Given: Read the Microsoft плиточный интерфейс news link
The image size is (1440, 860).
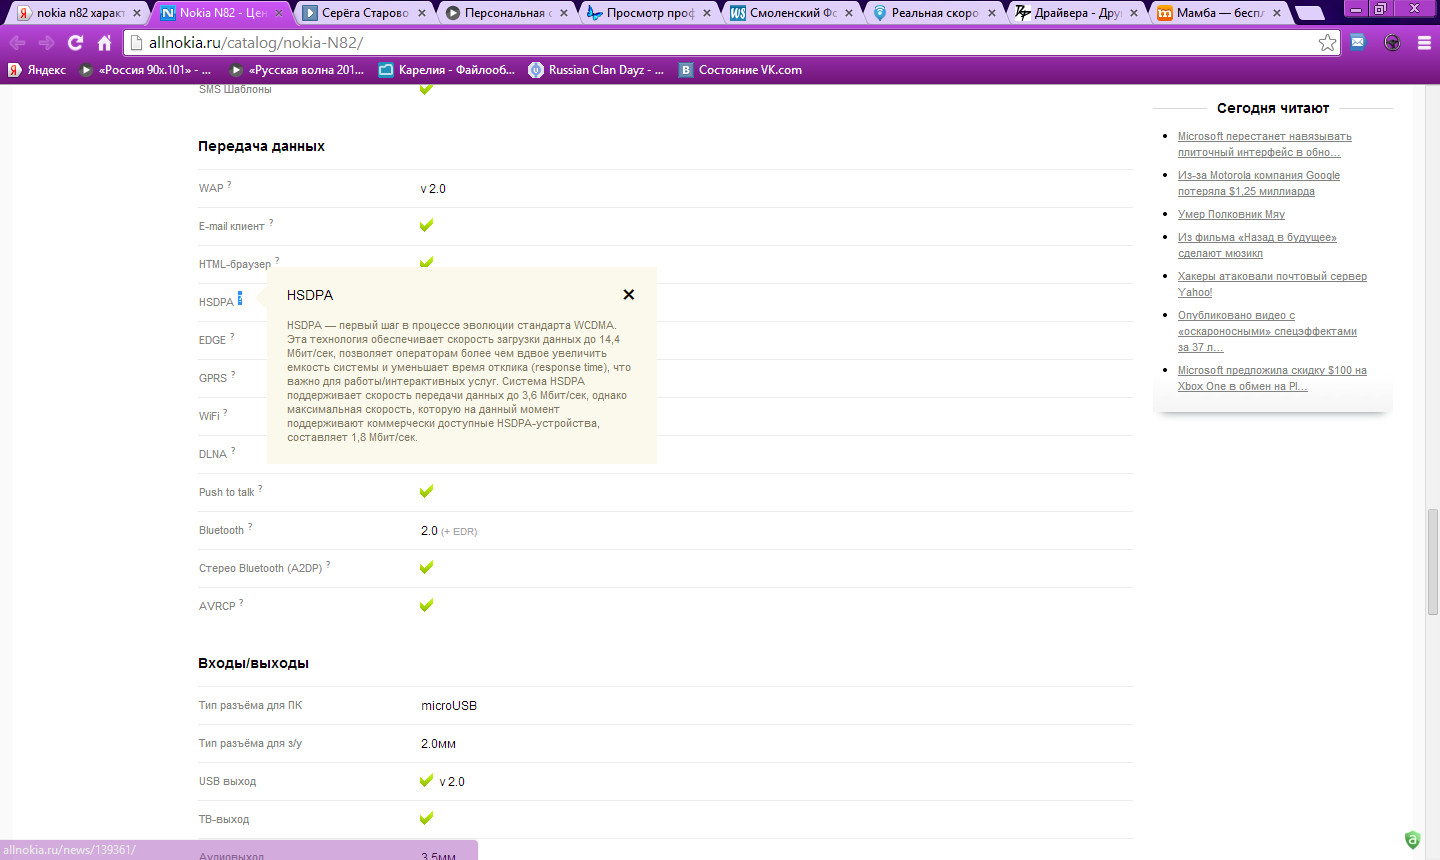Looking at the screenshot, I should (x=1264, y=144).
